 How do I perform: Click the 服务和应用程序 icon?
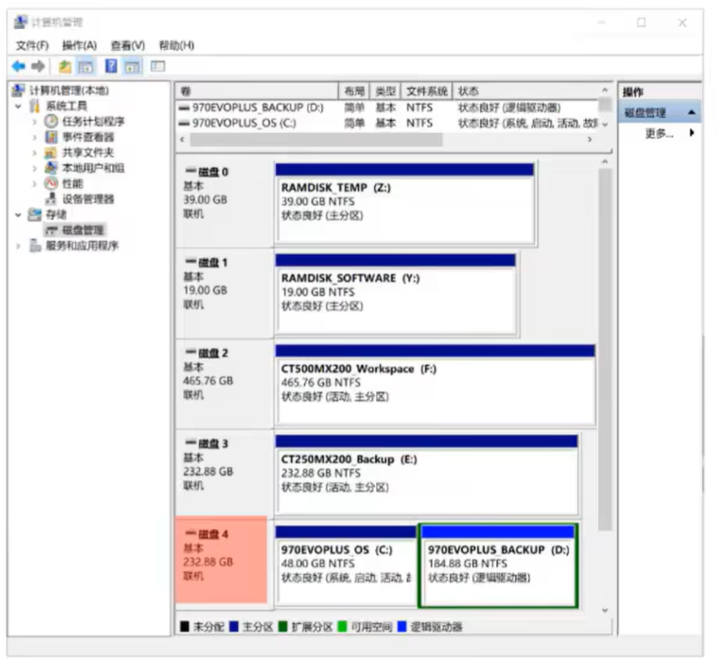tap(35, 246)
